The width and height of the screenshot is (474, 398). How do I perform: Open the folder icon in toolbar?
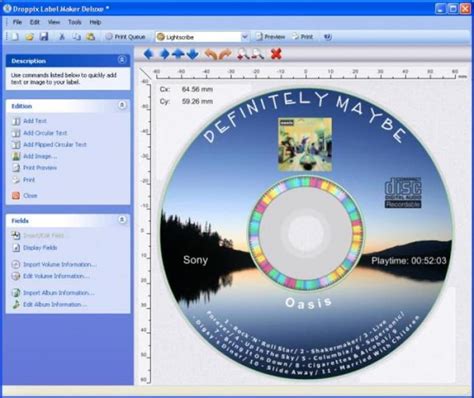pos(29,37)
